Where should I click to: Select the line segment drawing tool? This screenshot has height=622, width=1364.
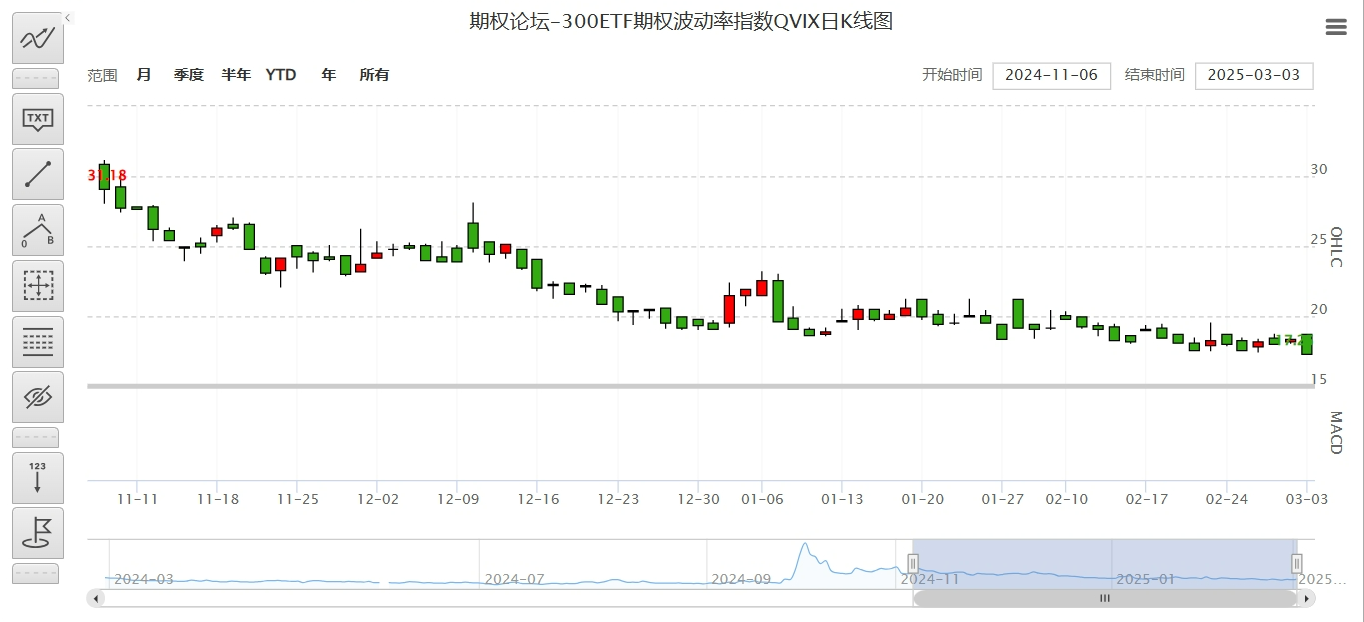tap(37, 174)
